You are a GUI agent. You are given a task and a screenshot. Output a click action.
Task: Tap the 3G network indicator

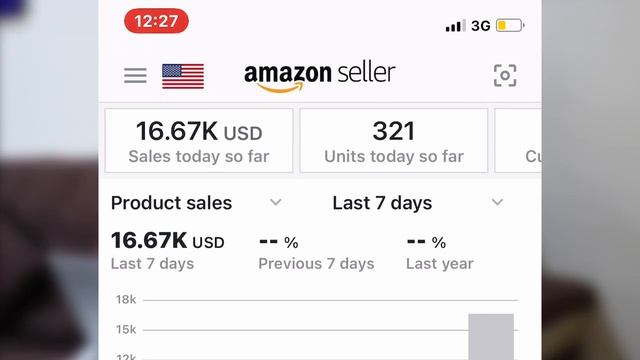click(x=480, y=26)
